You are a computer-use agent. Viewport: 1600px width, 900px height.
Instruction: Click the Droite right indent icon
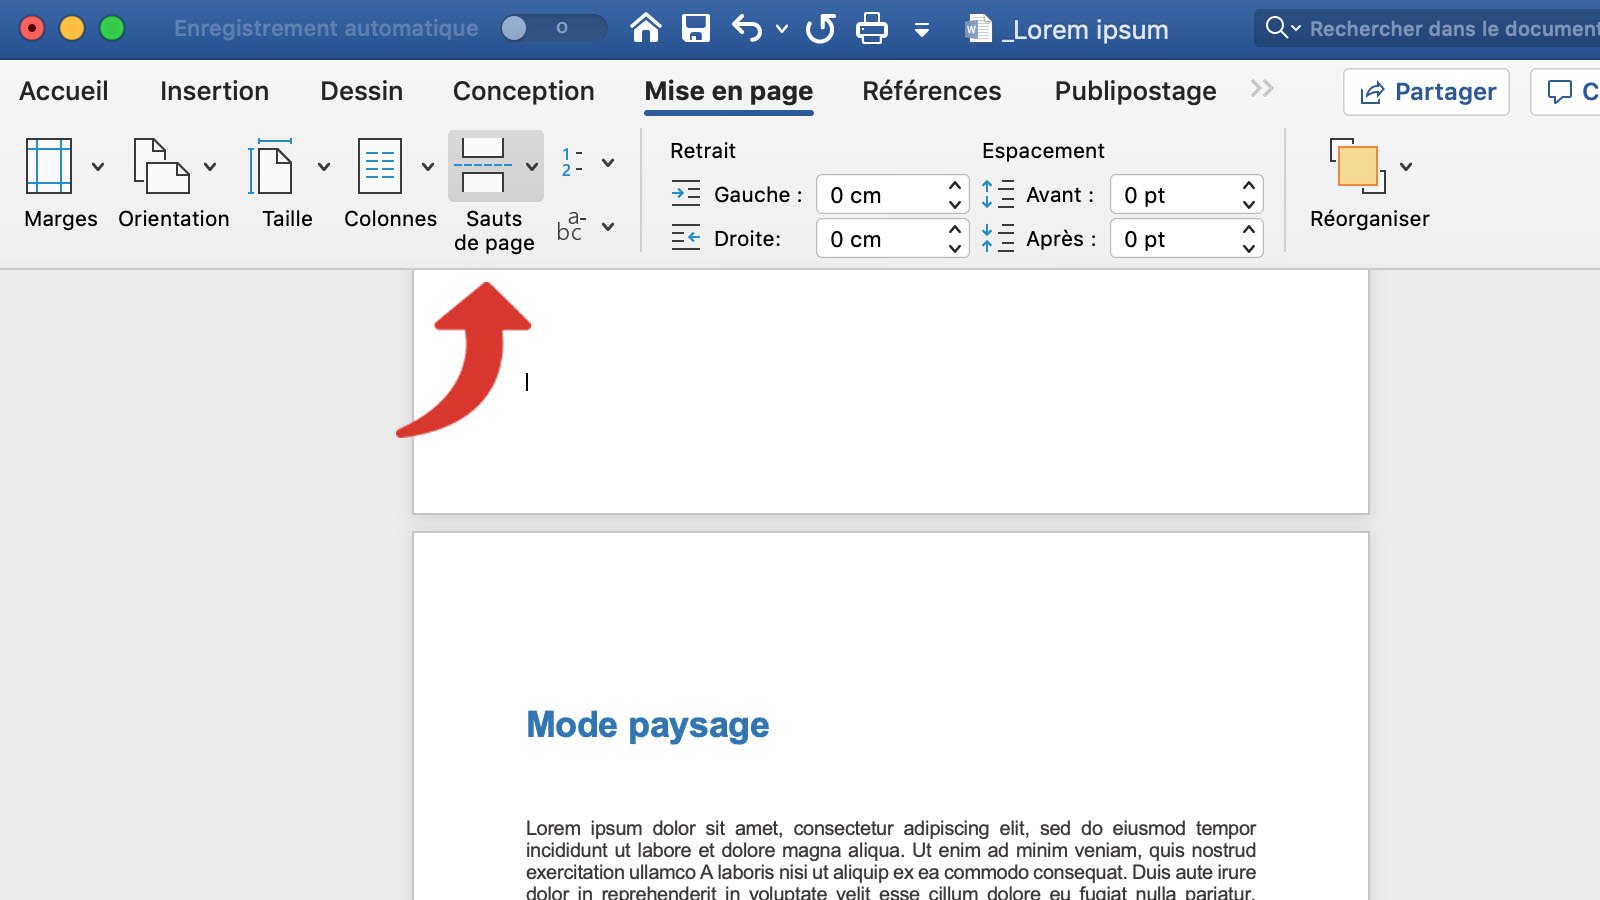686,238
